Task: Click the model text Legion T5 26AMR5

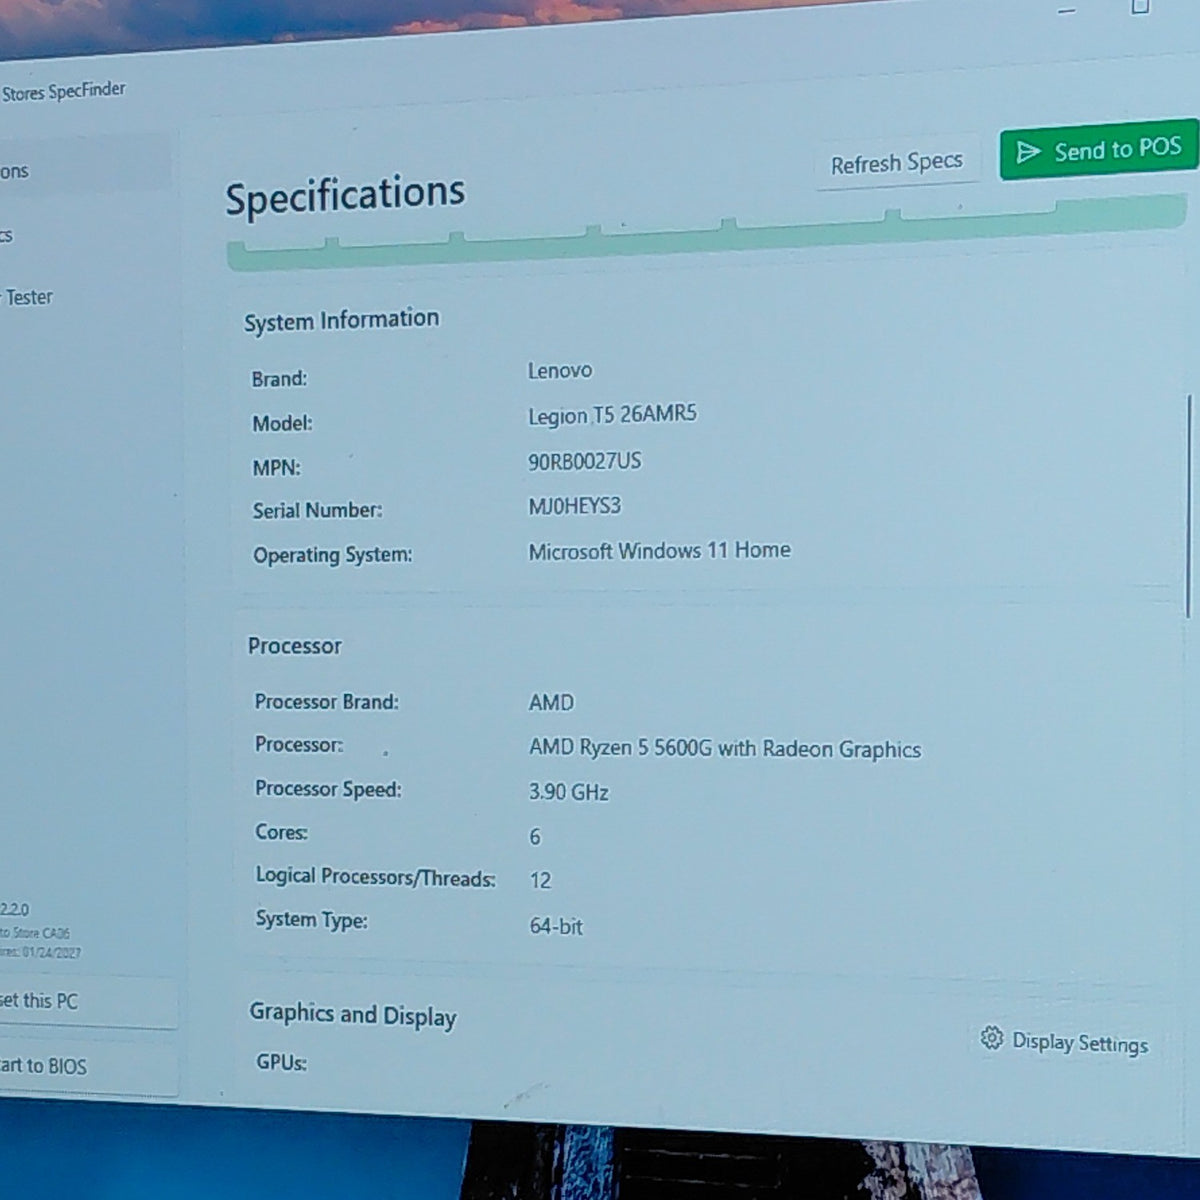Action: (612, 415)
